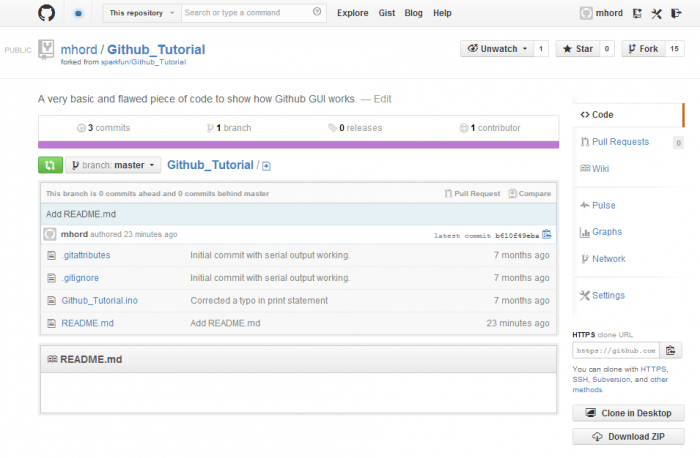Screen dimensions: 700x458
Task: Create a new file with the plus icon
Action: coord(267,166)
